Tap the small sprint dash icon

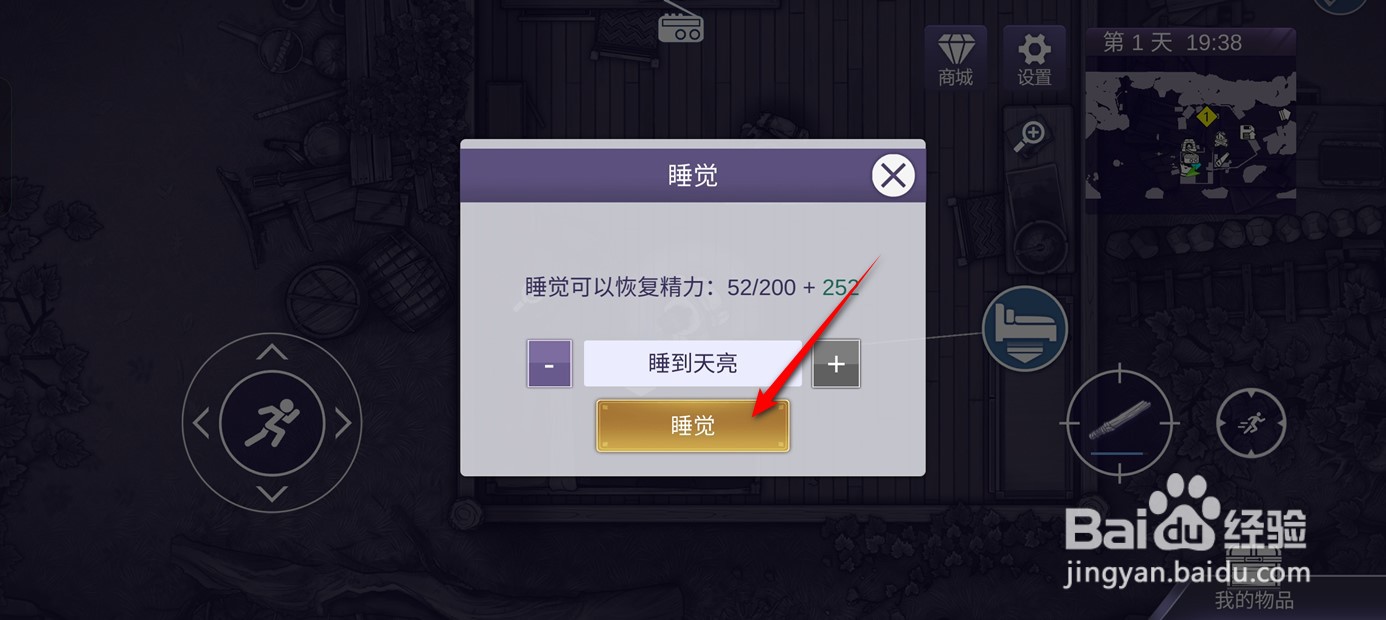(1251, 423)
